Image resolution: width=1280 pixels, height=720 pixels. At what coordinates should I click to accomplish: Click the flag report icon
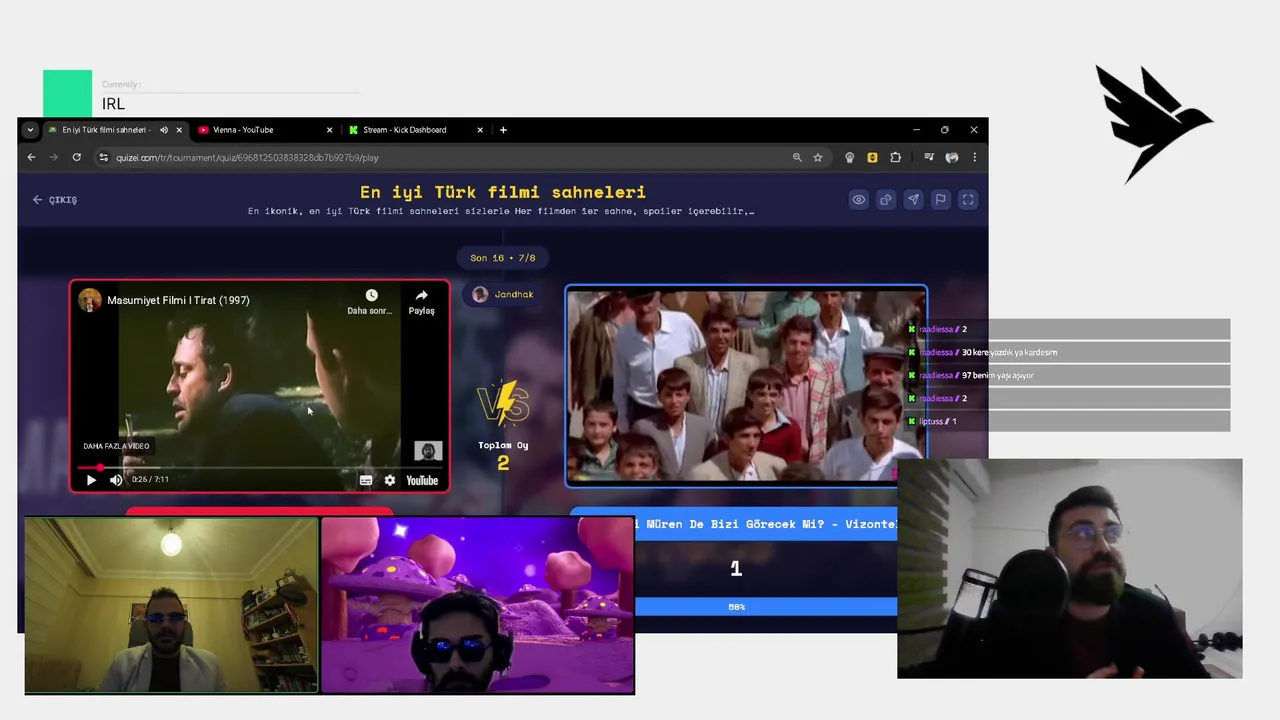click(x=940, y=199)
